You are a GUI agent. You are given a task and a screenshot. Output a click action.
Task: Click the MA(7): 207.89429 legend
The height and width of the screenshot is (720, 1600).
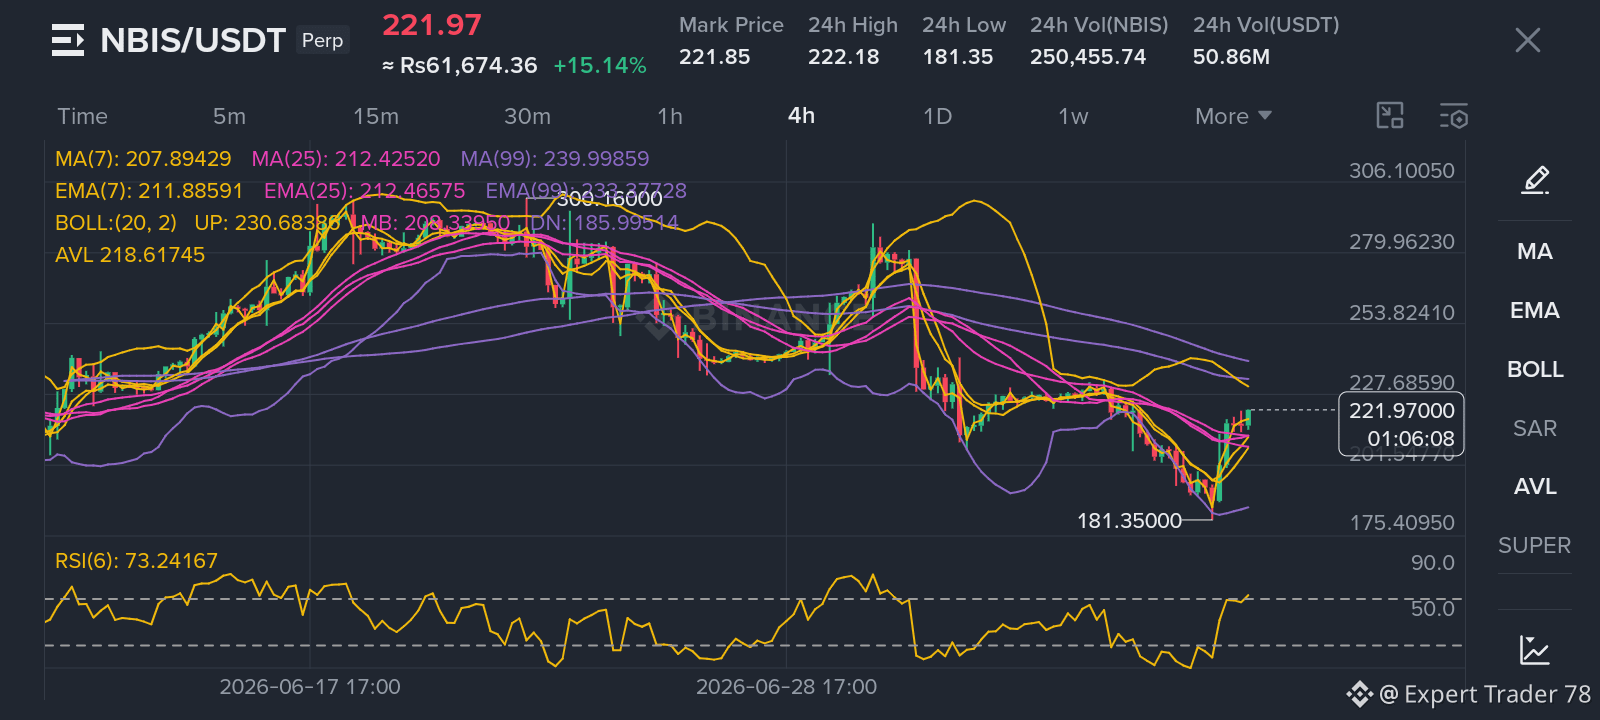[x=143, y=159]
